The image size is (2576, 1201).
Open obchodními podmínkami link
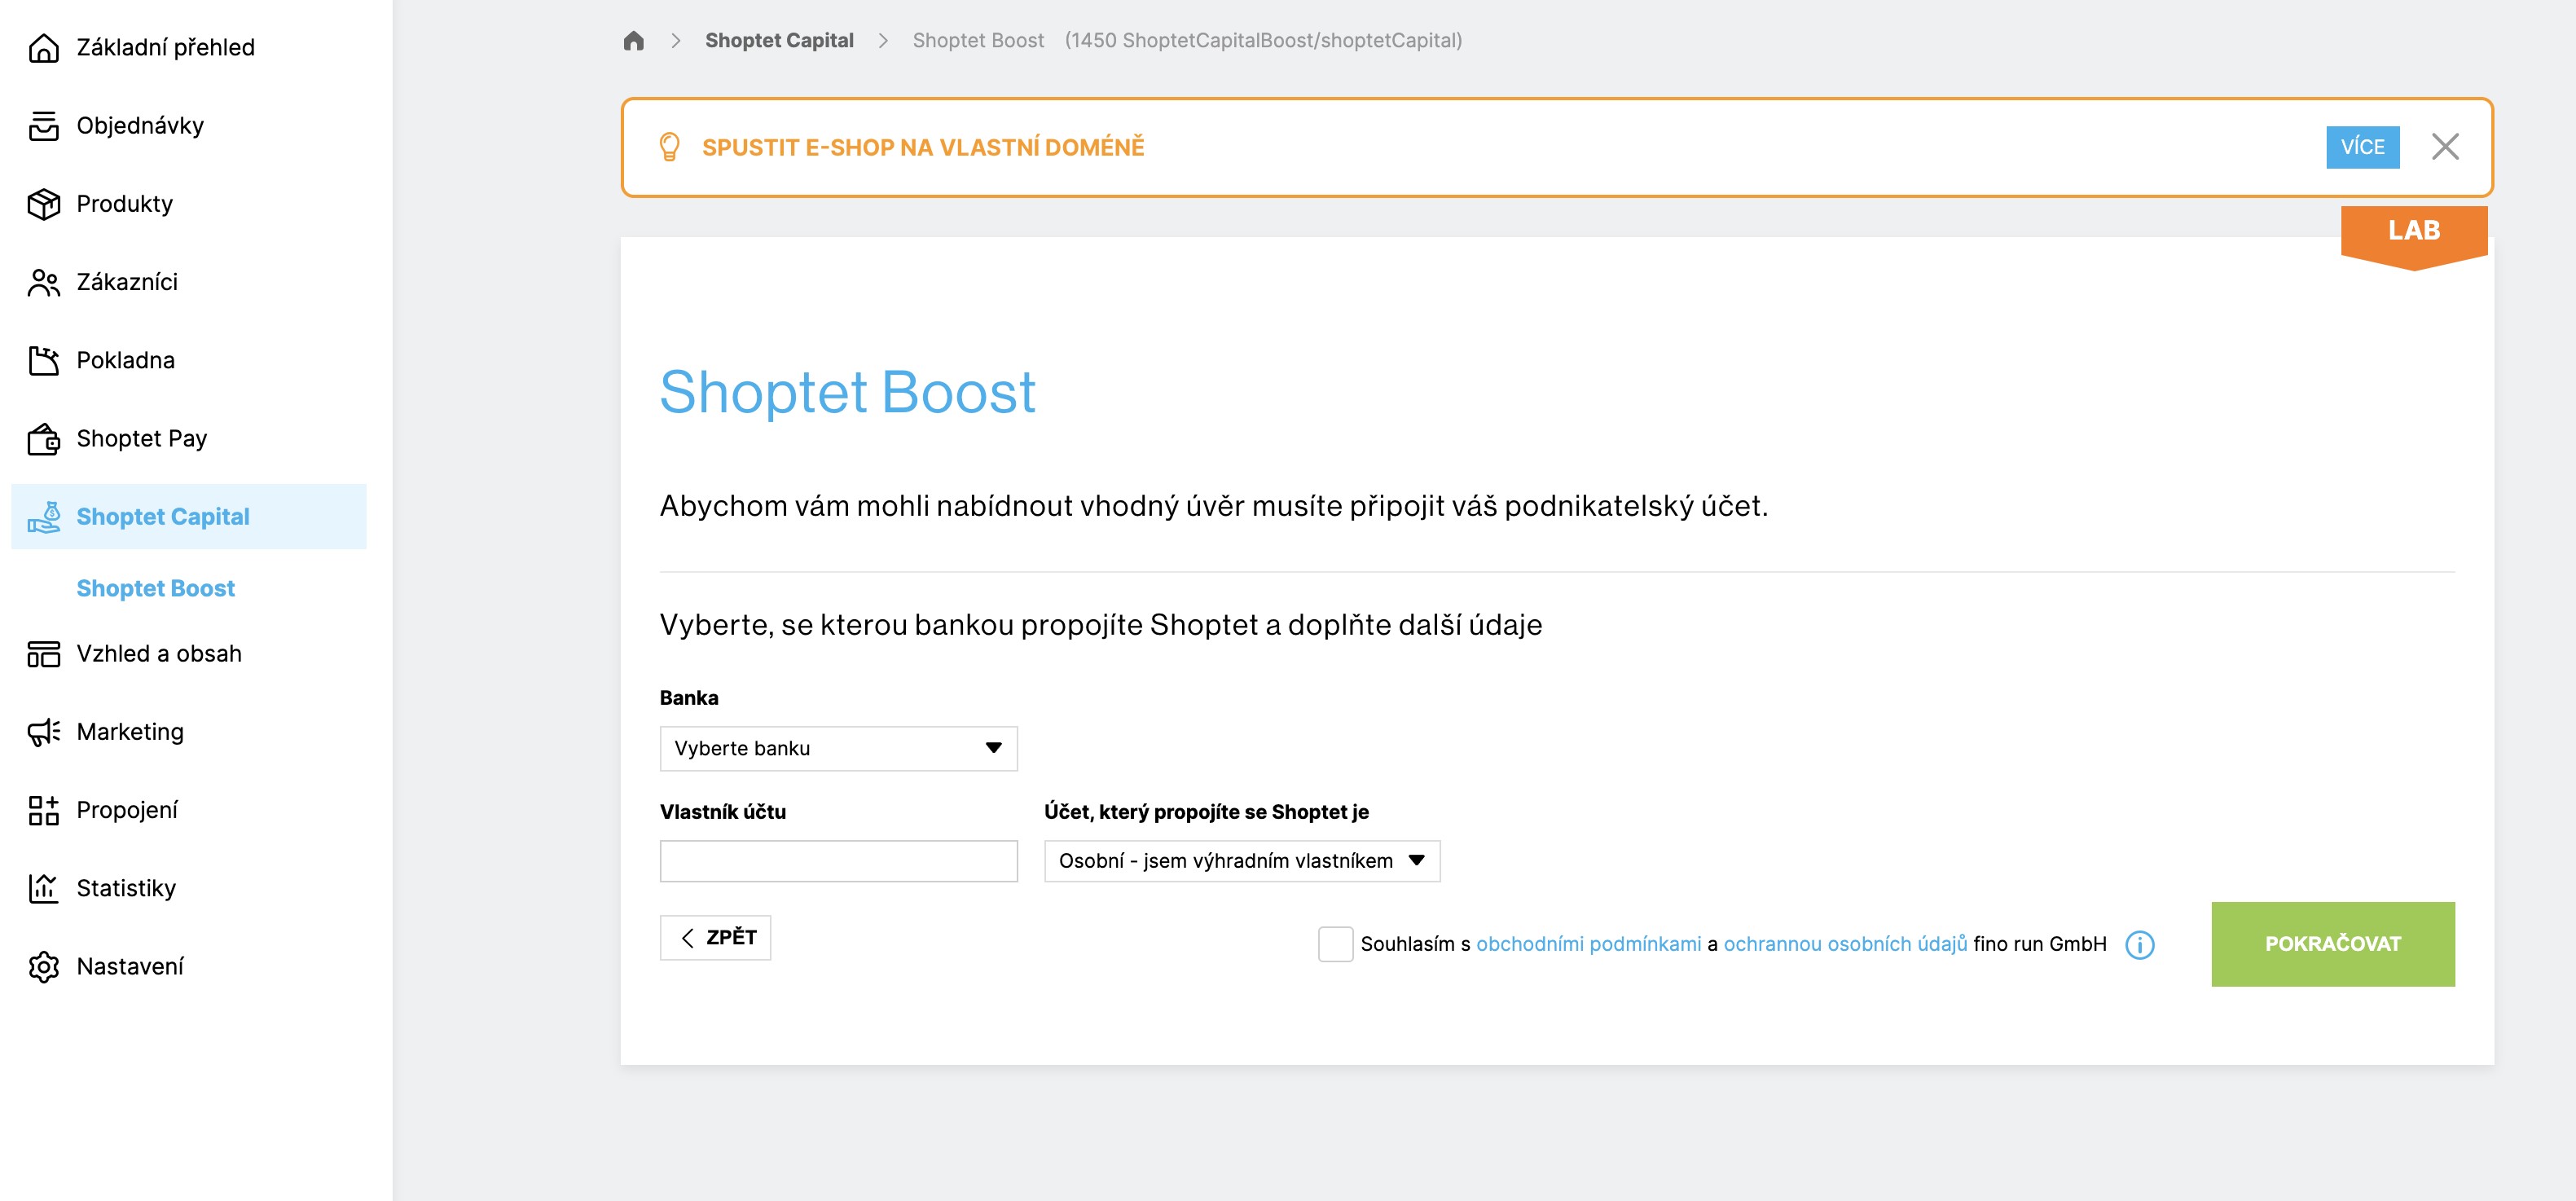coord(1588,944)
